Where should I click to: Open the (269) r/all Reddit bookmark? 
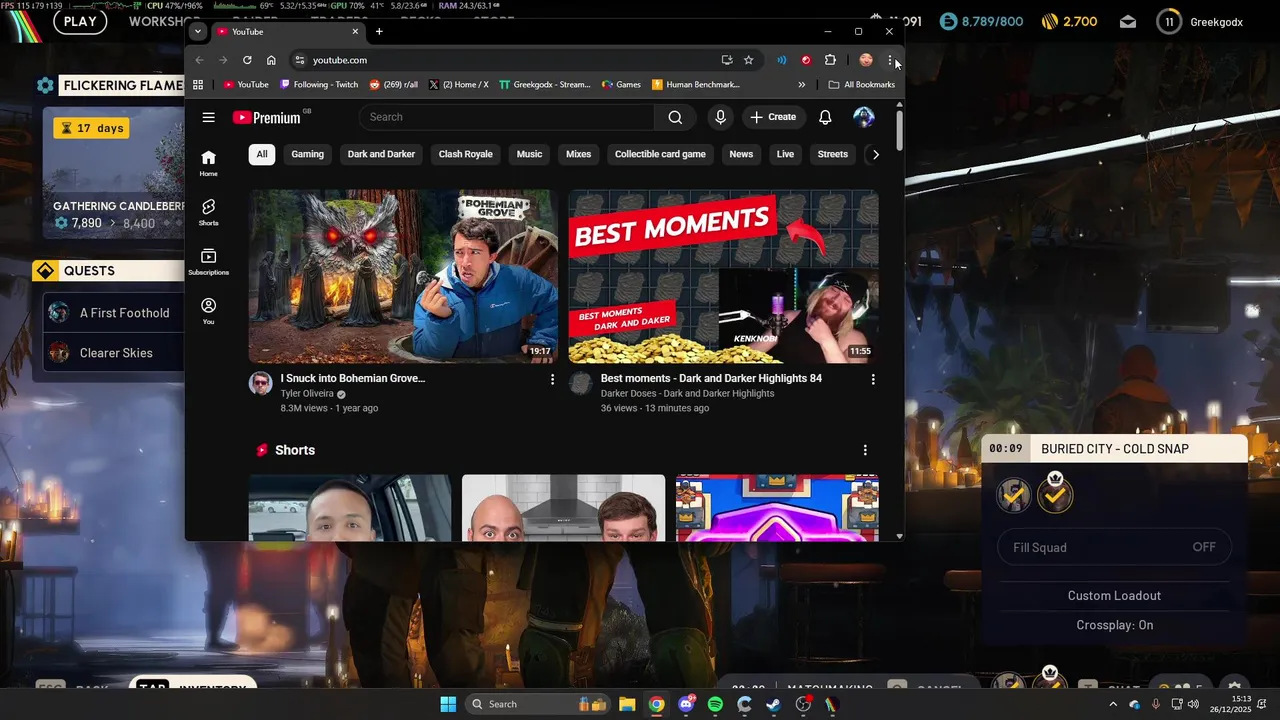pyautogui.click(x=394, y=85)
